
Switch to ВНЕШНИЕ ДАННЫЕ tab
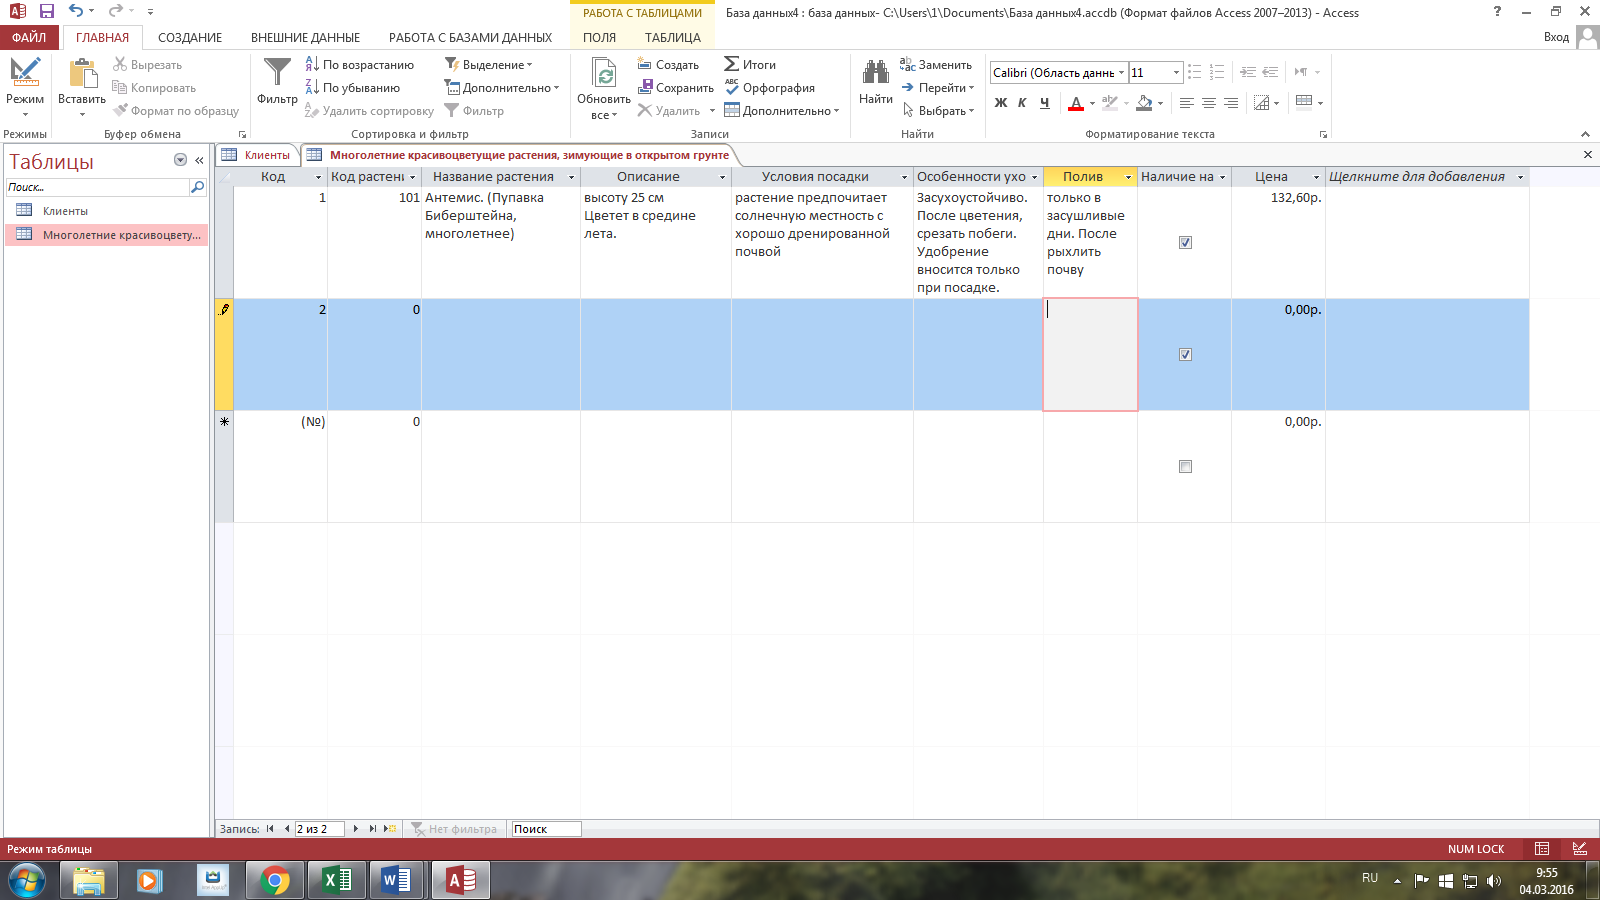click(x=305, y=37)
